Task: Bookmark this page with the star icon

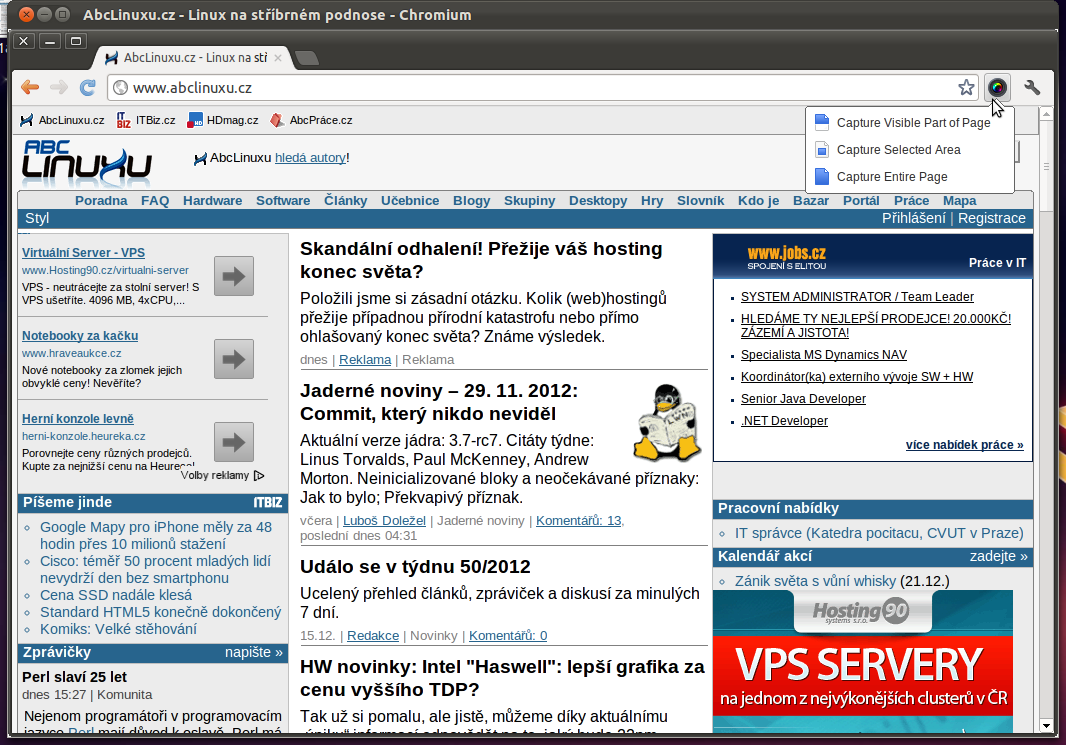Action: pyautogui.click(x=966, y=87)
